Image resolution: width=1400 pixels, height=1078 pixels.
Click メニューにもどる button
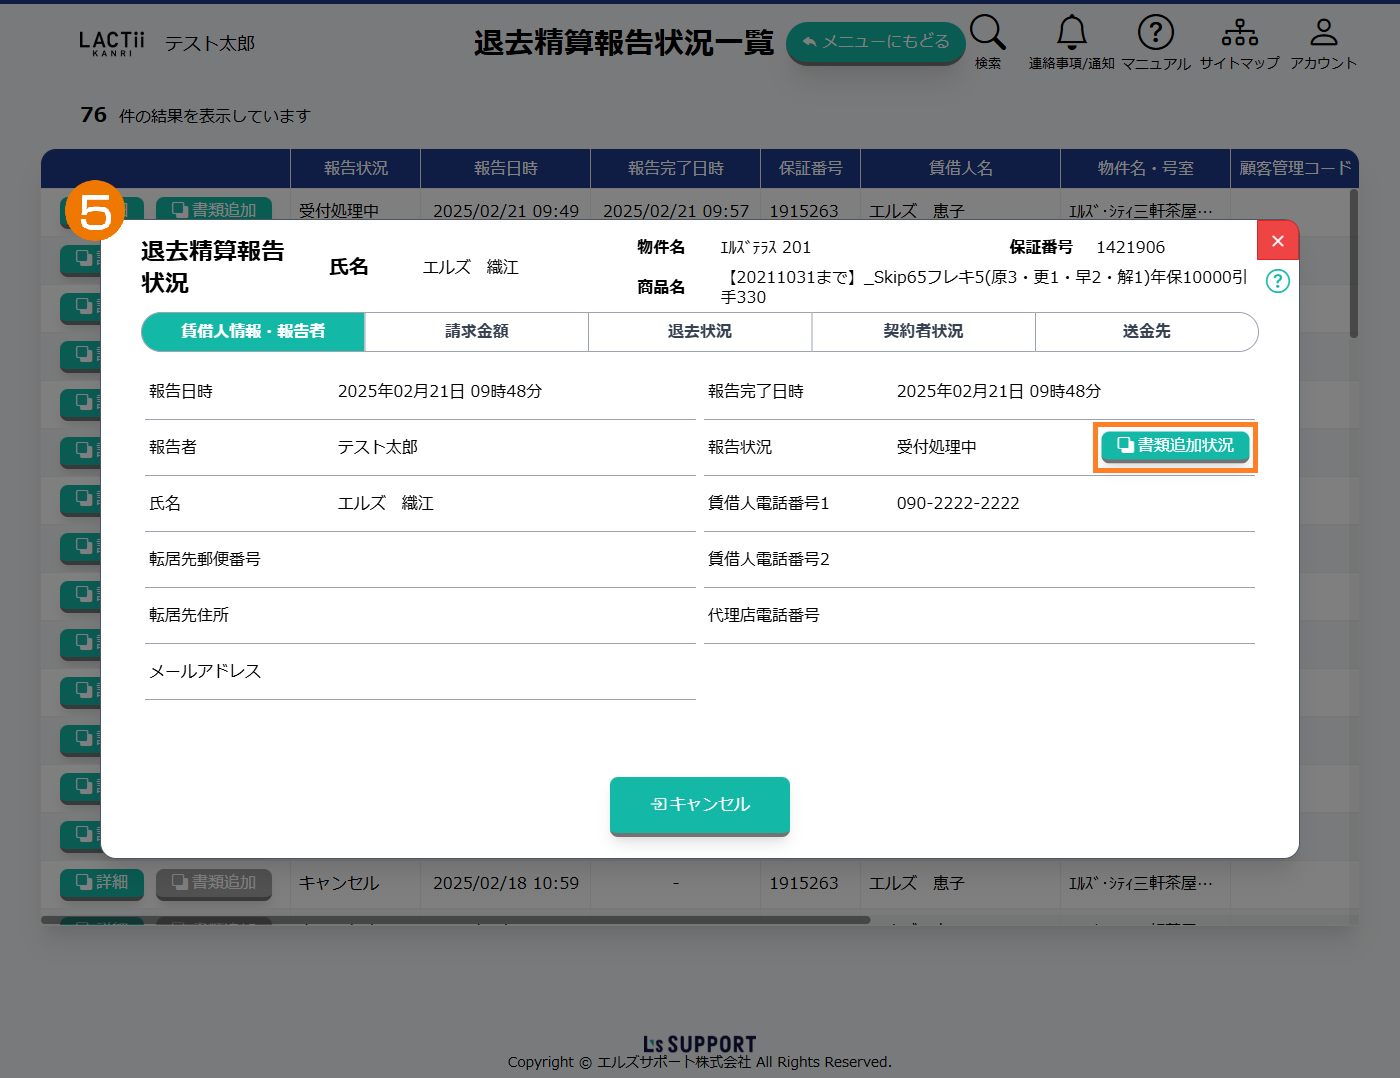pos(875,42)
